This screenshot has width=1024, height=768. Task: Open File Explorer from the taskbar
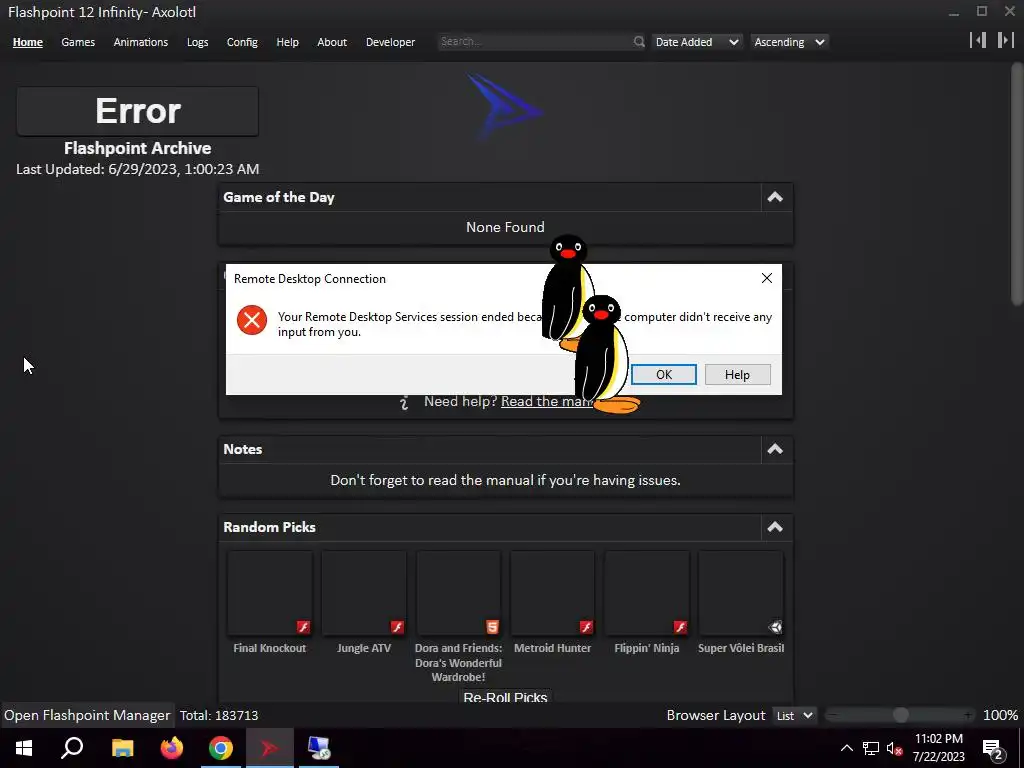point(122,748)
